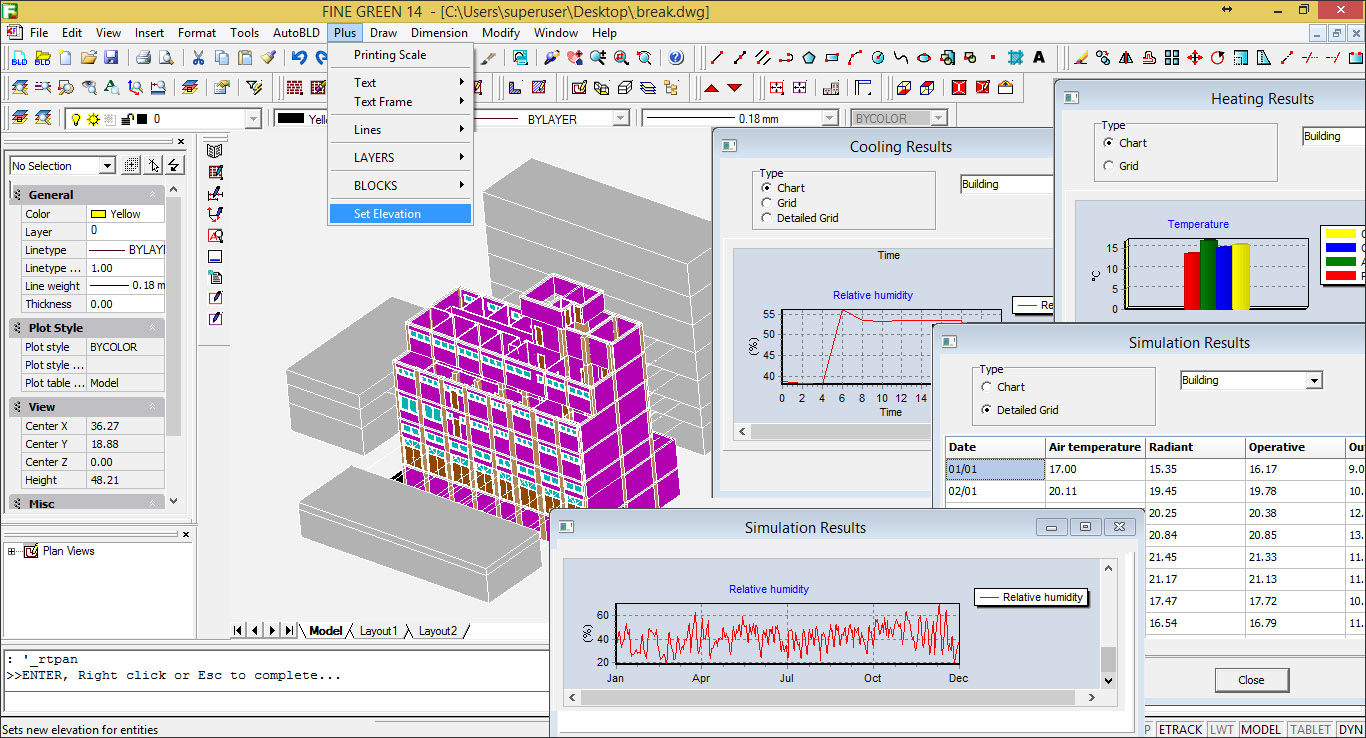This screenshot has width=1366, height=738.
Task: Click the Open BLD project folder icon
Action: coord(42,57)
